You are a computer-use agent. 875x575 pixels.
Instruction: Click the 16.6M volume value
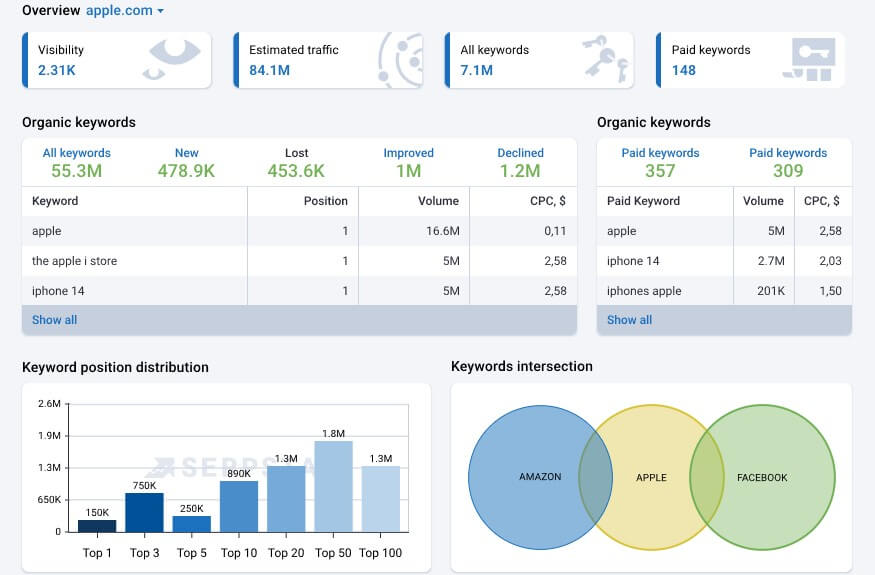(x=443, y=231)
